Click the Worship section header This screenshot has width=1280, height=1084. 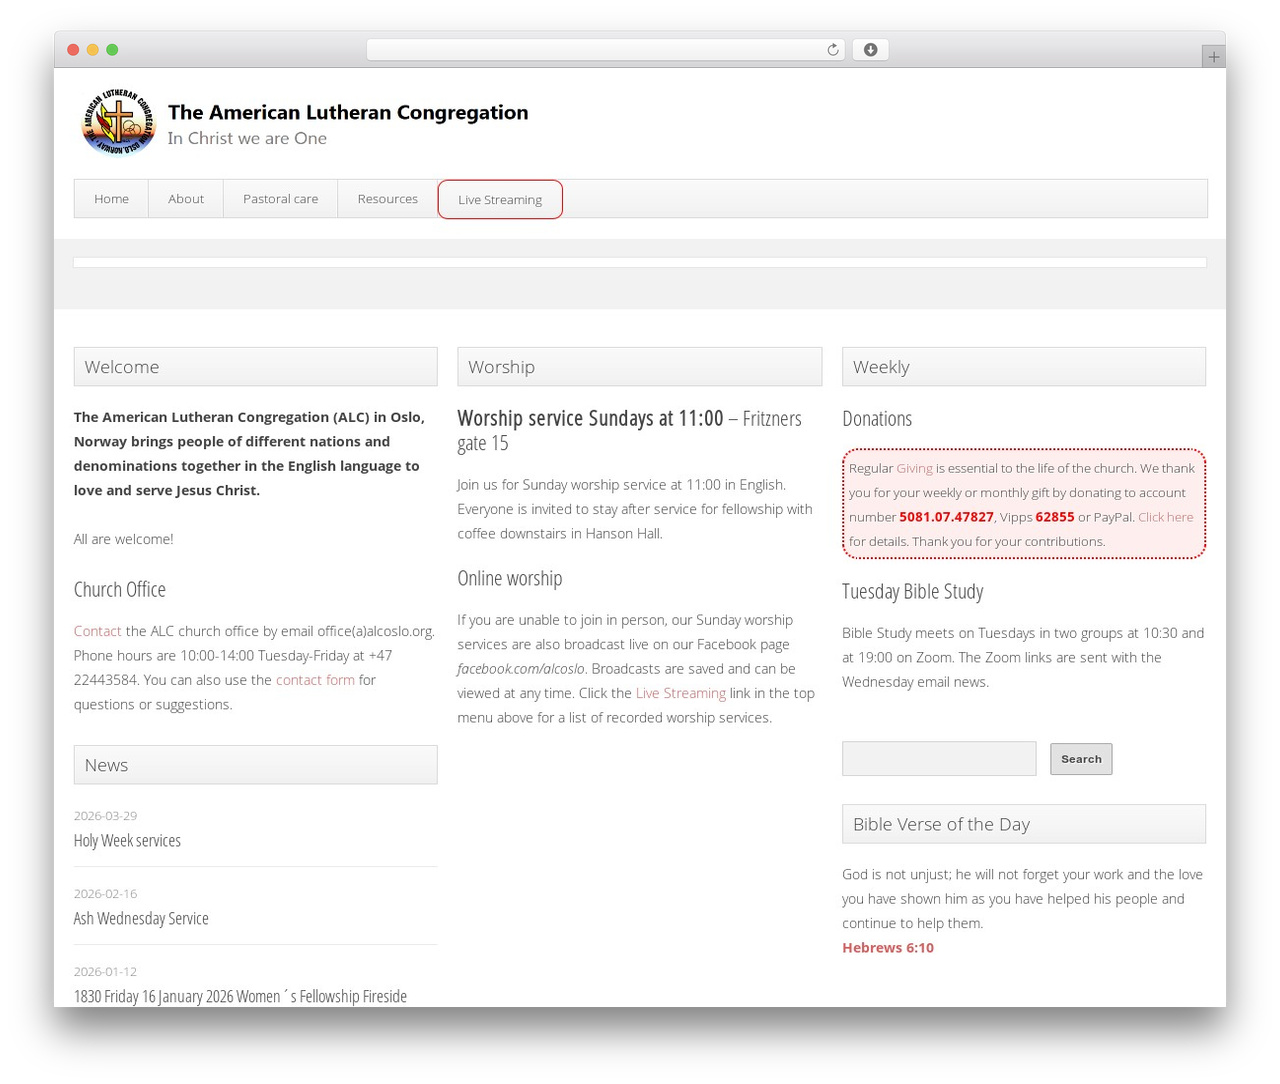pyautogui.click(x=640, y=367)
